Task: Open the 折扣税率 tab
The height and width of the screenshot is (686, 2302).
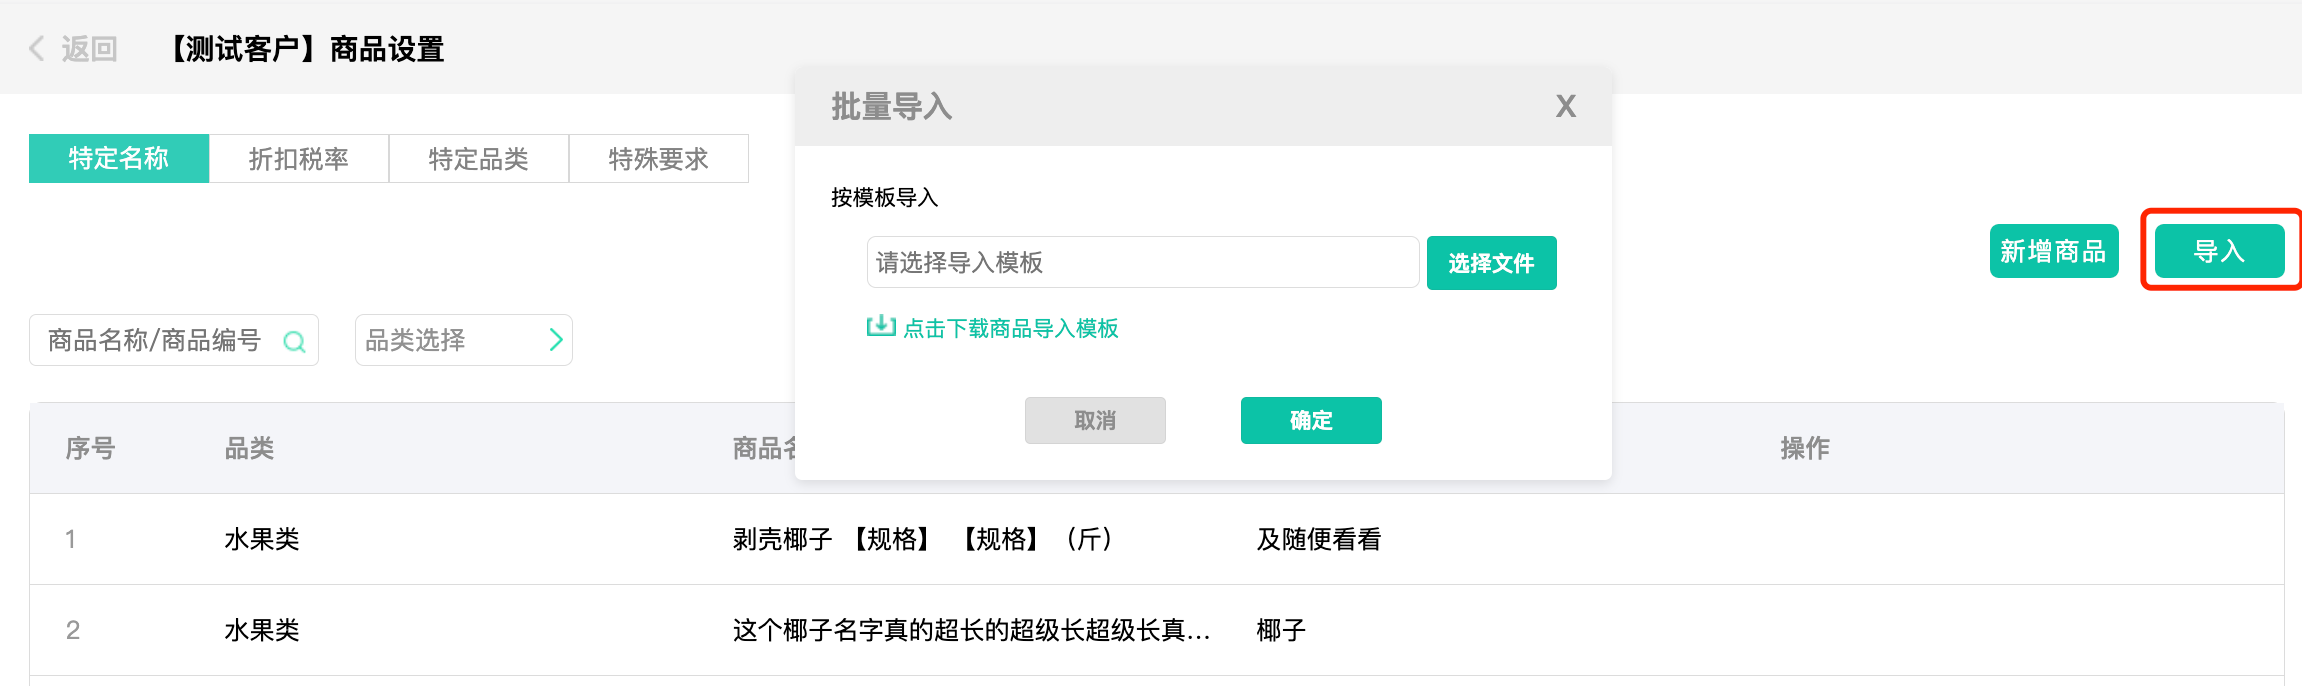Action: [299, 159]
